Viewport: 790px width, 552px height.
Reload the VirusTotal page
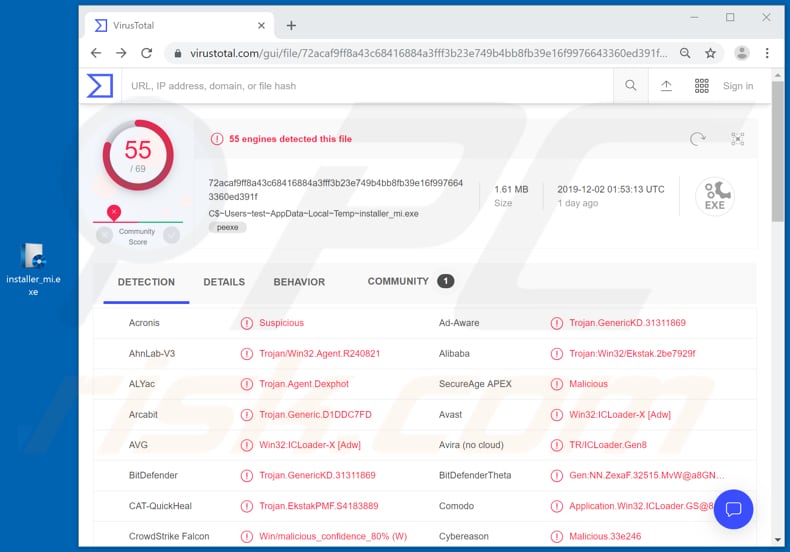[146, 53]
